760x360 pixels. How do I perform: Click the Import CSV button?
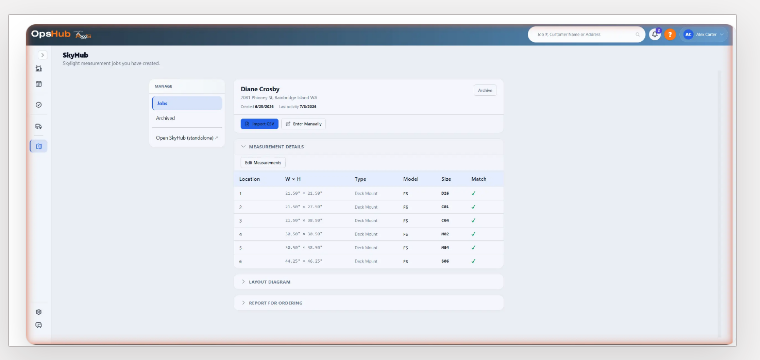coord(260,124)
